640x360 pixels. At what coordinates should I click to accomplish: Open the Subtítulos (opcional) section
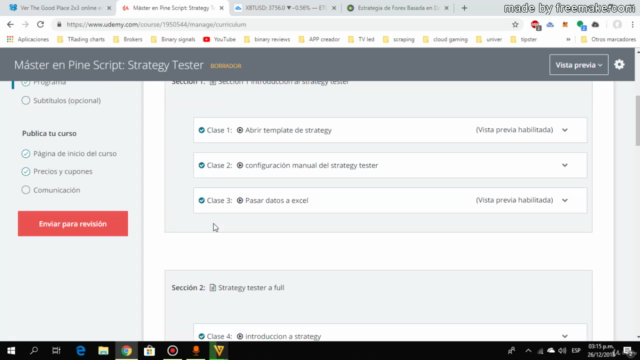[x=67, y=100]
